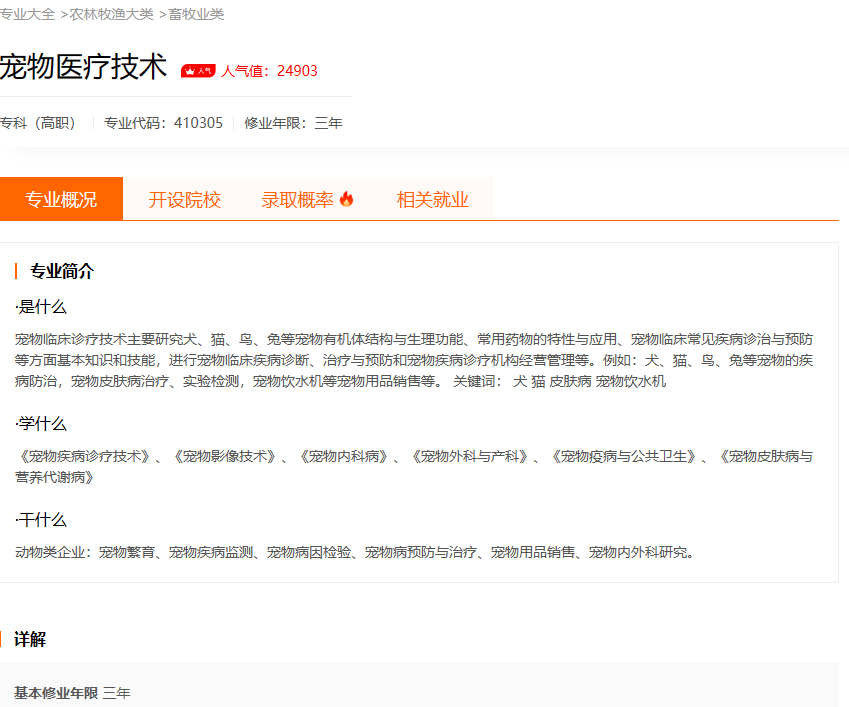Click the 专业代码: 410305 text
The image size is (849, 707).
pyautogui.click(x=164, y=123)
